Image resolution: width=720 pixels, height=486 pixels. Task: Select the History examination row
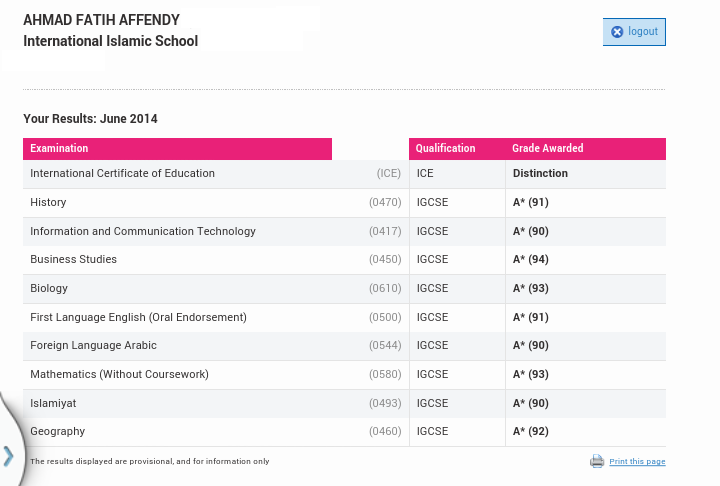(x=48, y=202)
